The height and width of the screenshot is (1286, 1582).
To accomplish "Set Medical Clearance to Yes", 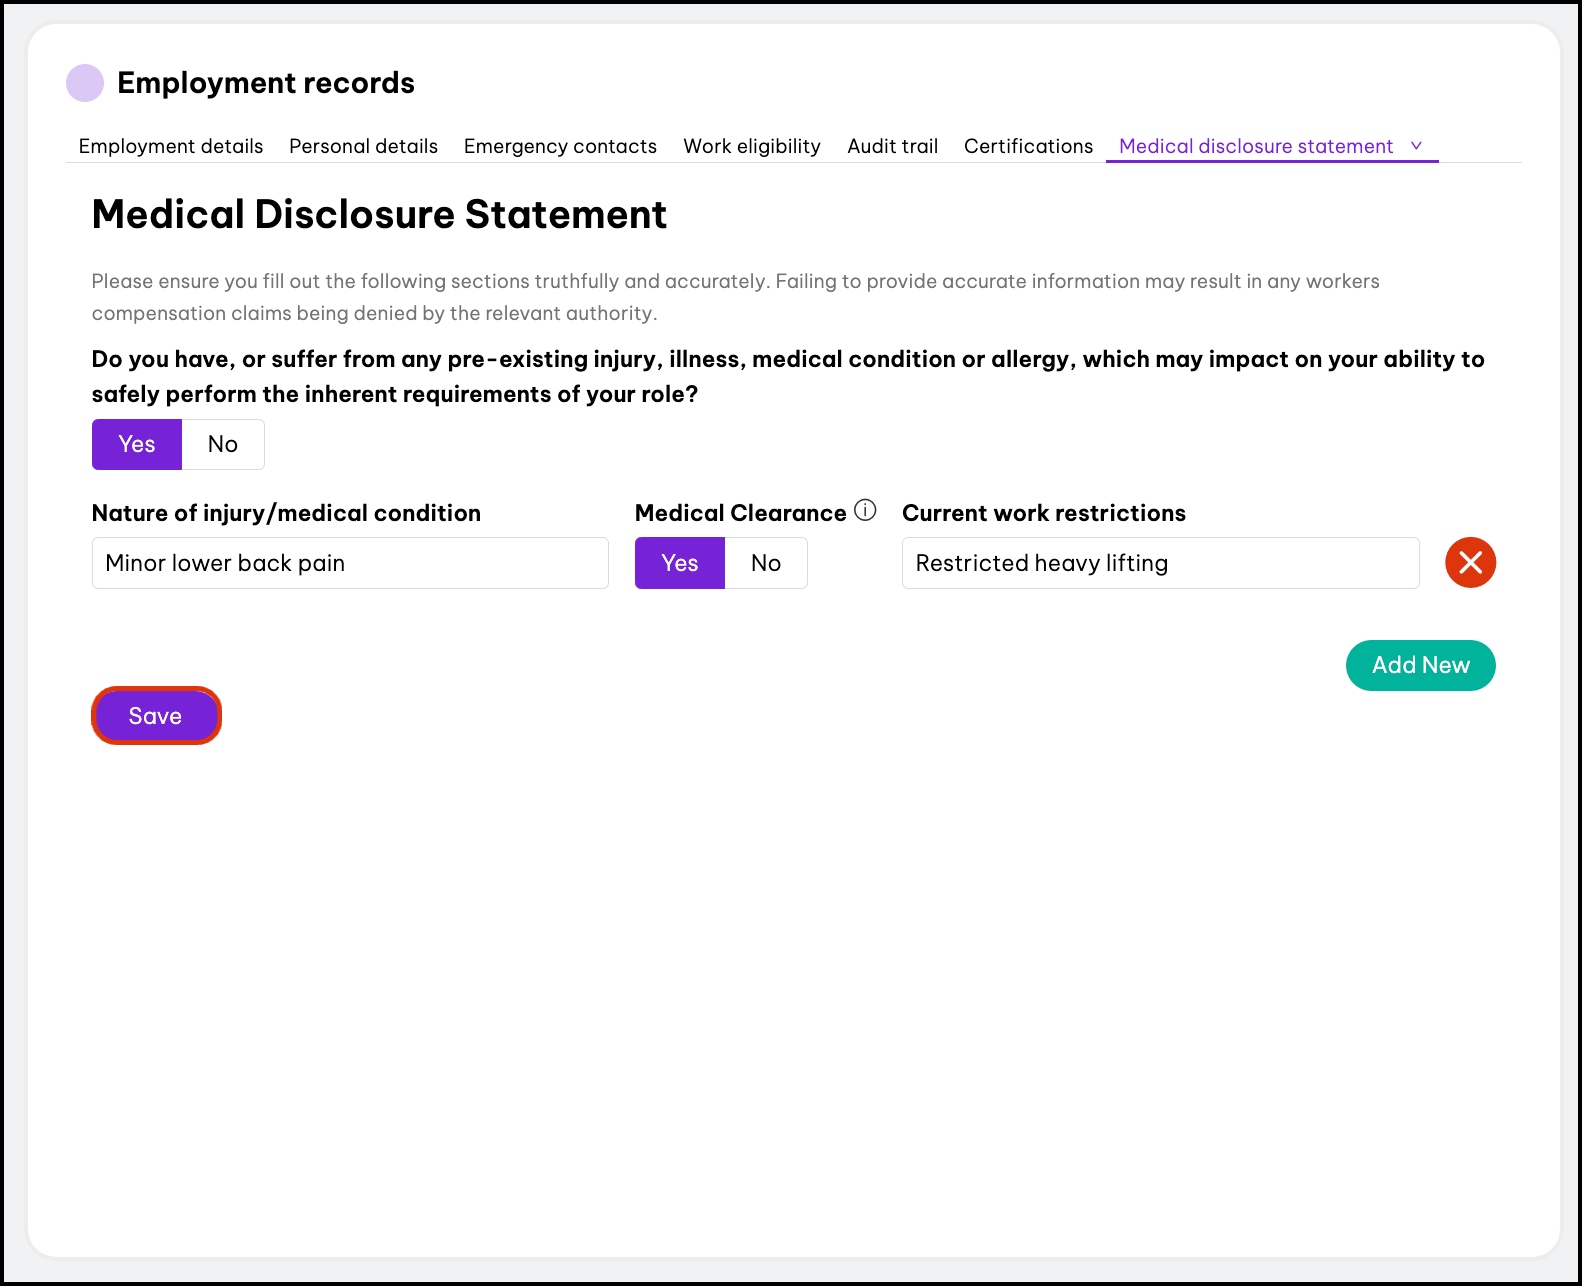I will point(680,564).
